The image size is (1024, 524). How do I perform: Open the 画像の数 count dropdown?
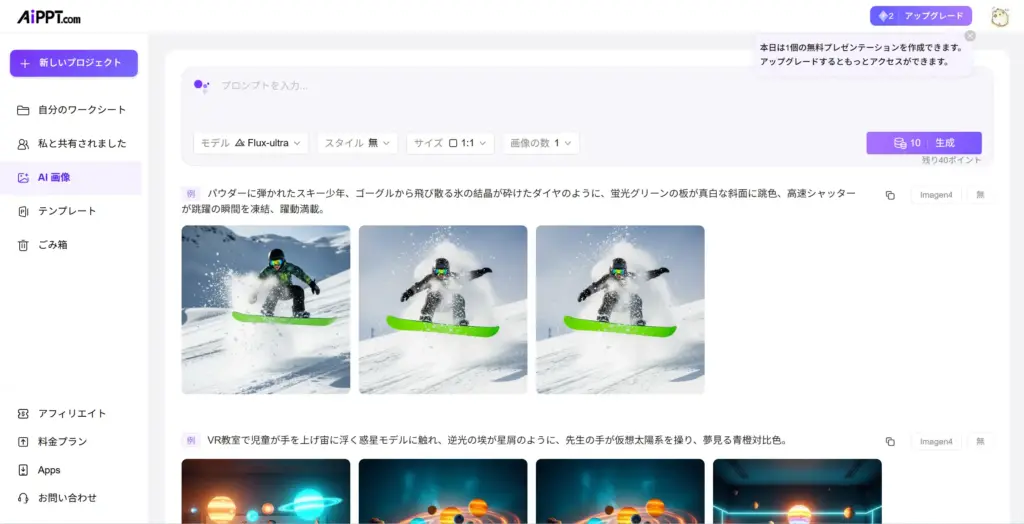click(x=540, y=143)
